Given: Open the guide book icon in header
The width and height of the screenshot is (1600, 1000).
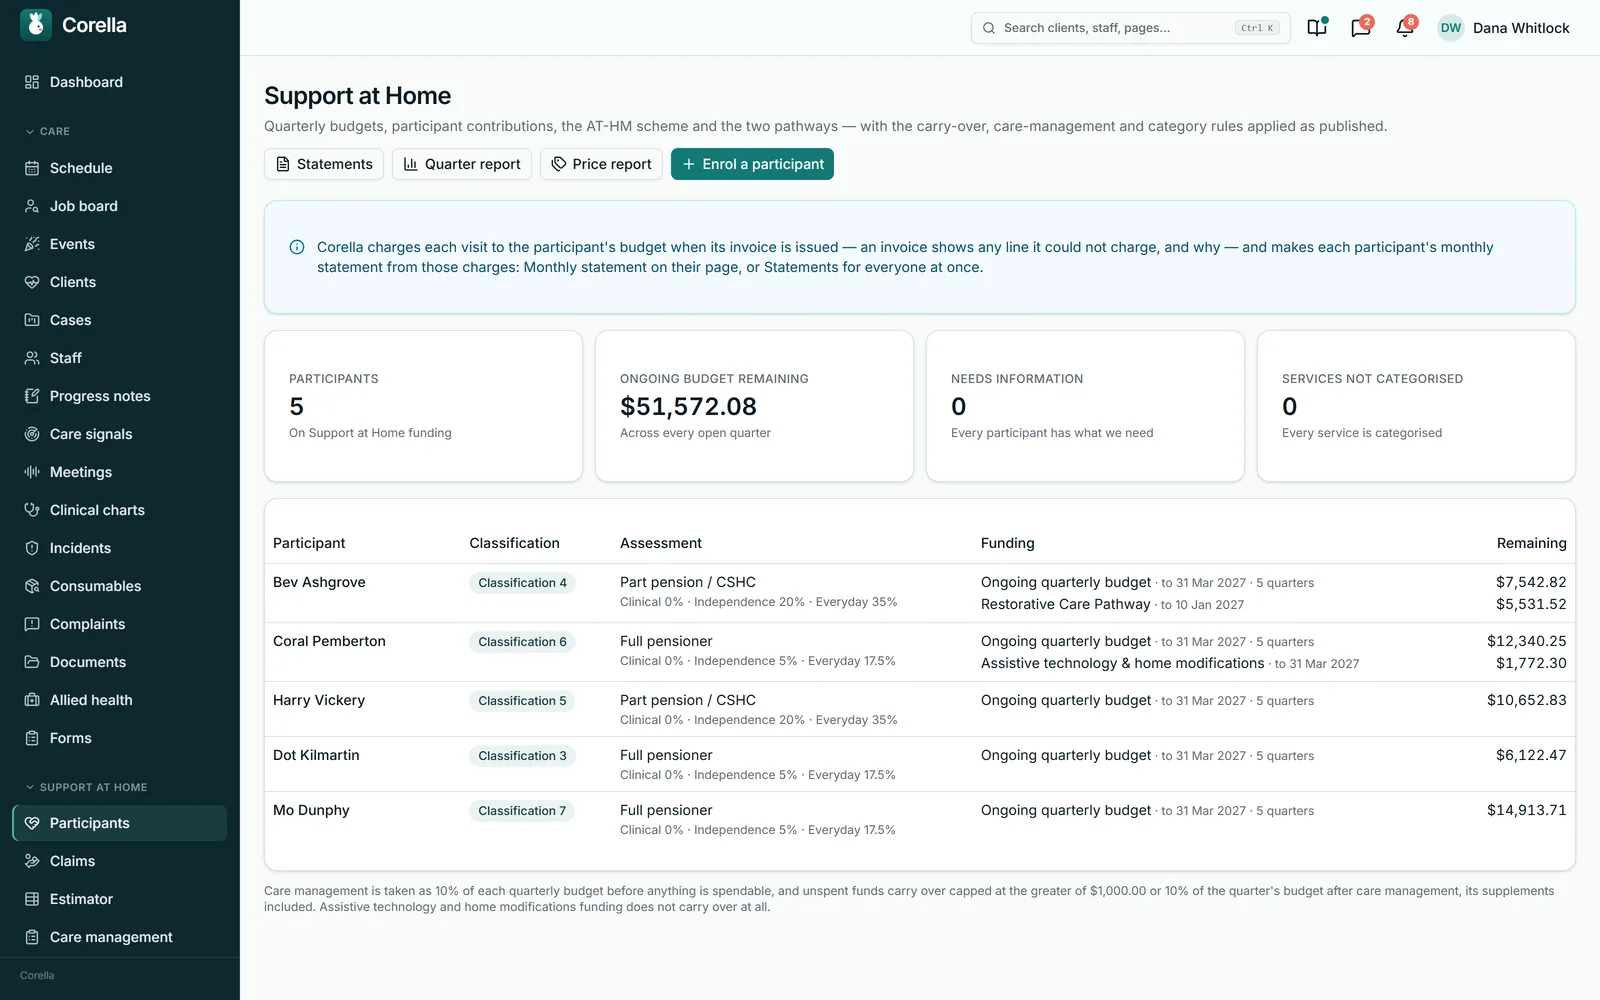Looking at the screenshot, I should point(1317,28).
